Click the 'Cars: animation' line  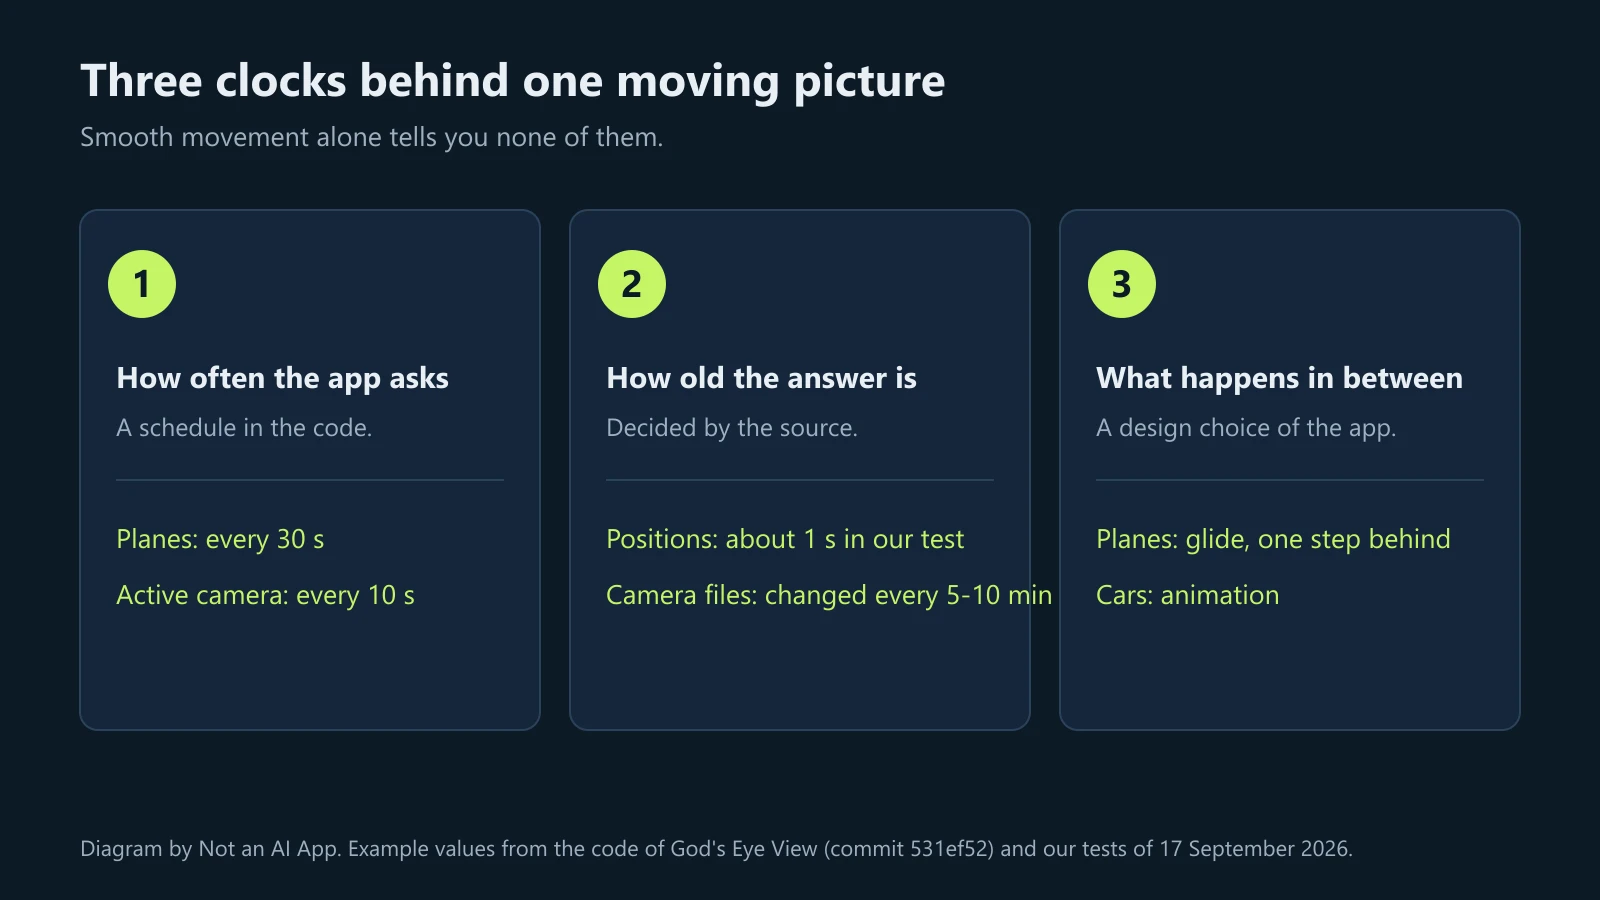(x=1187, y=595)
